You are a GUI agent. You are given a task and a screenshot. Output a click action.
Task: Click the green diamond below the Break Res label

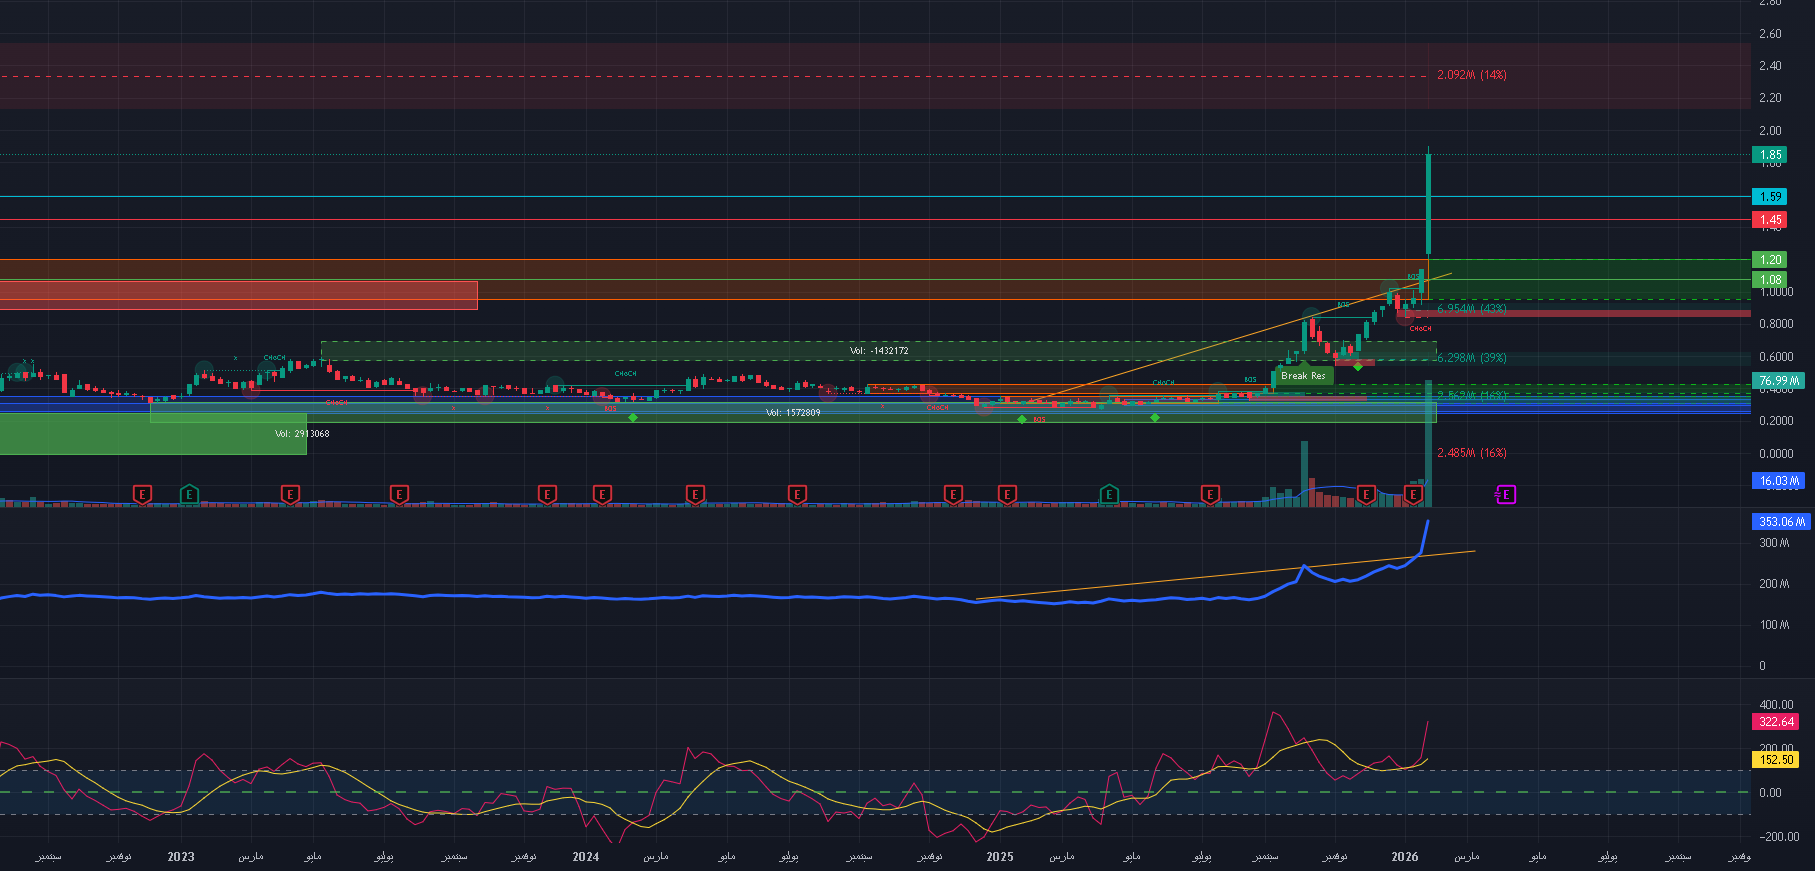pyautogui.click(x=1357, y=367)
